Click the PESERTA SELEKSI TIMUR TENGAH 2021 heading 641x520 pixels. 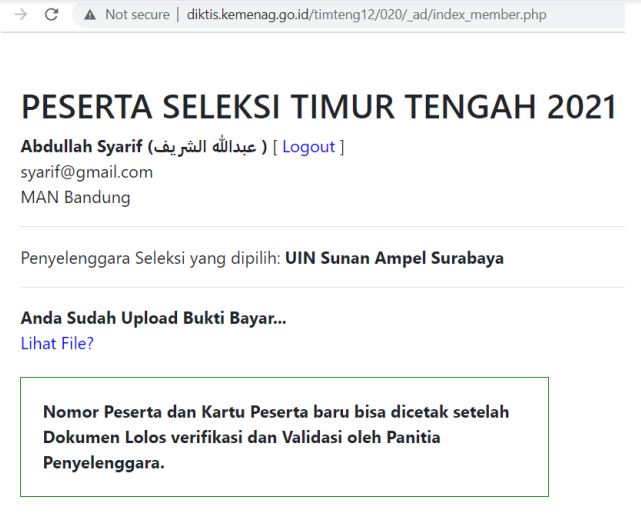click(319, 107)
